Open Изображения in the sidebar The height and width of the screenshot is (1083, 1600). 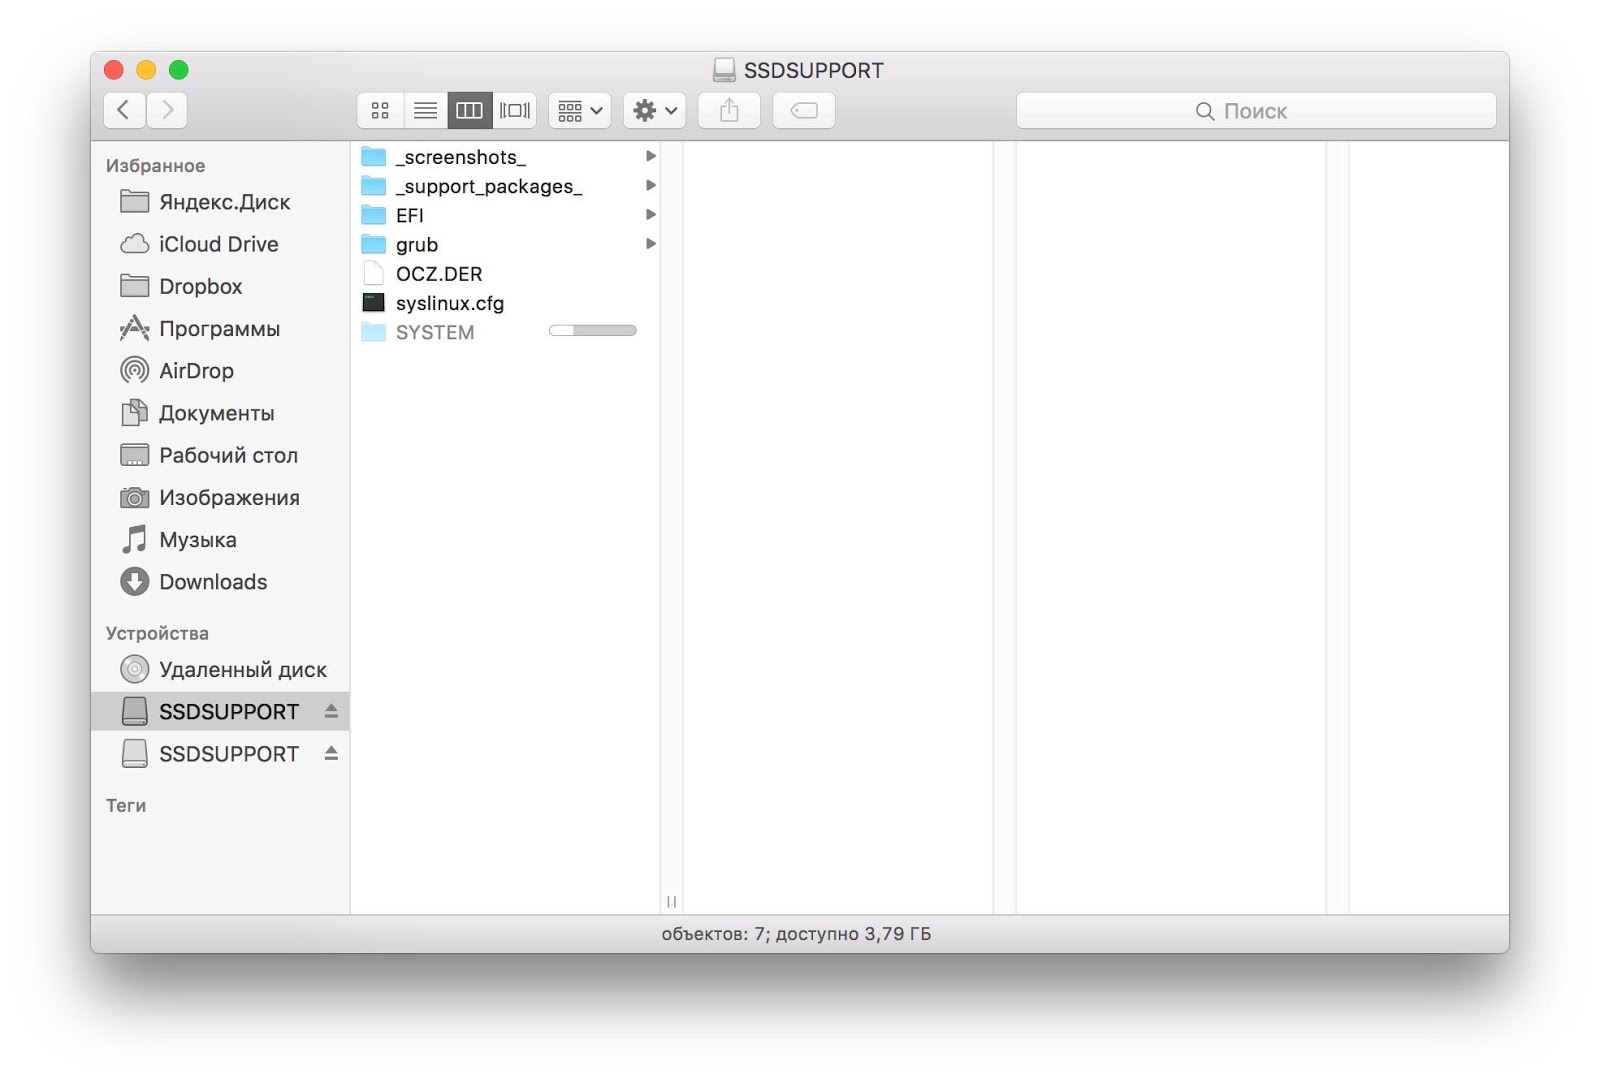coord(220,497)
